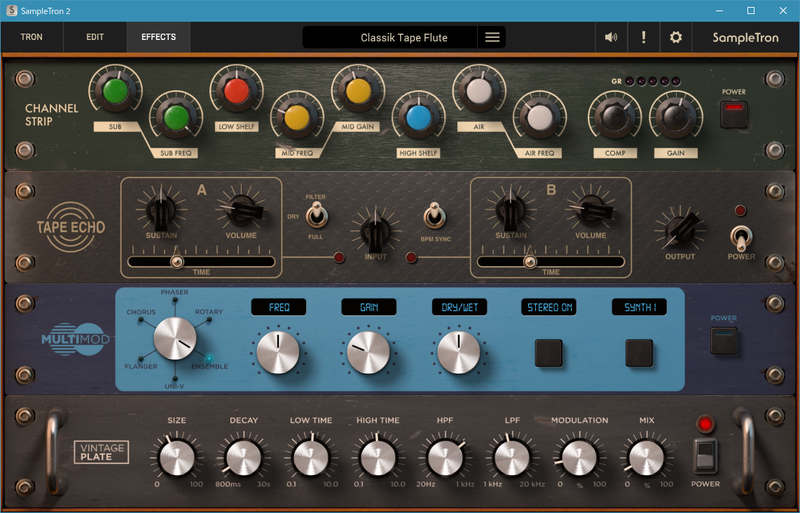The height and width of the screenshot is (513, 800).
Task: Click Tape Echo A VOLUME knob
Action: [241, 210]
